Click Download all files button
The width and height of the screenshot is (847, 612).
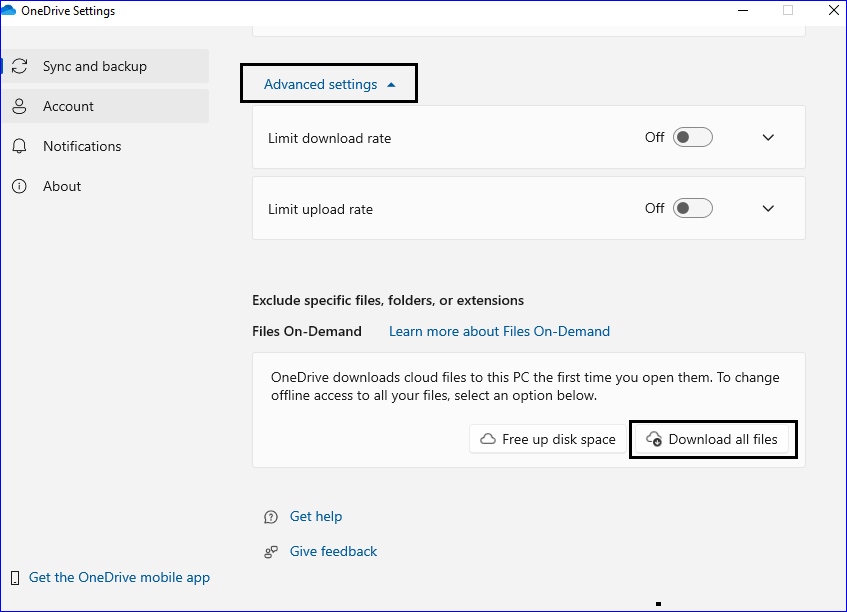tap(712, 439)
